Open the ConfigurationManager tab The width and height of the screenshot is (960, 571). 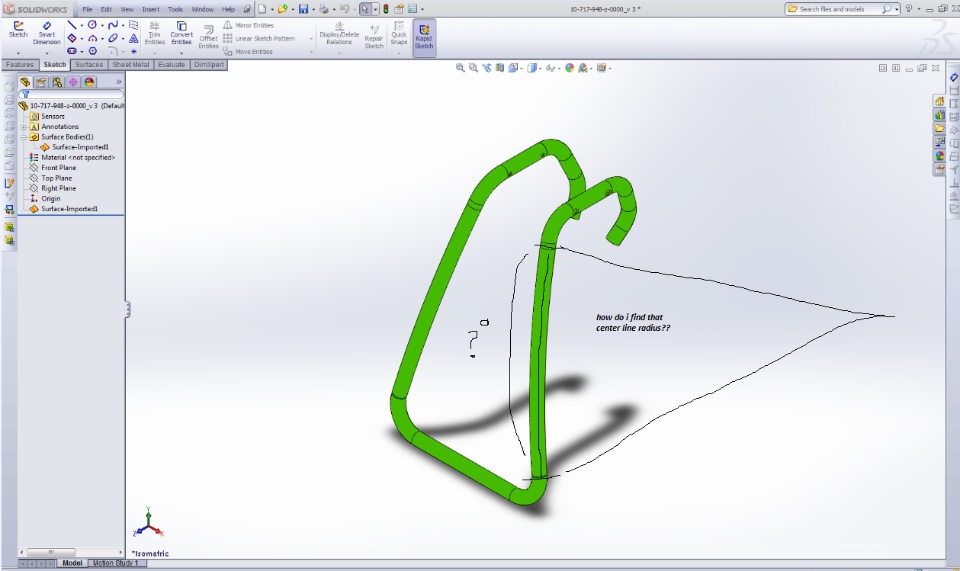point(57,81)
